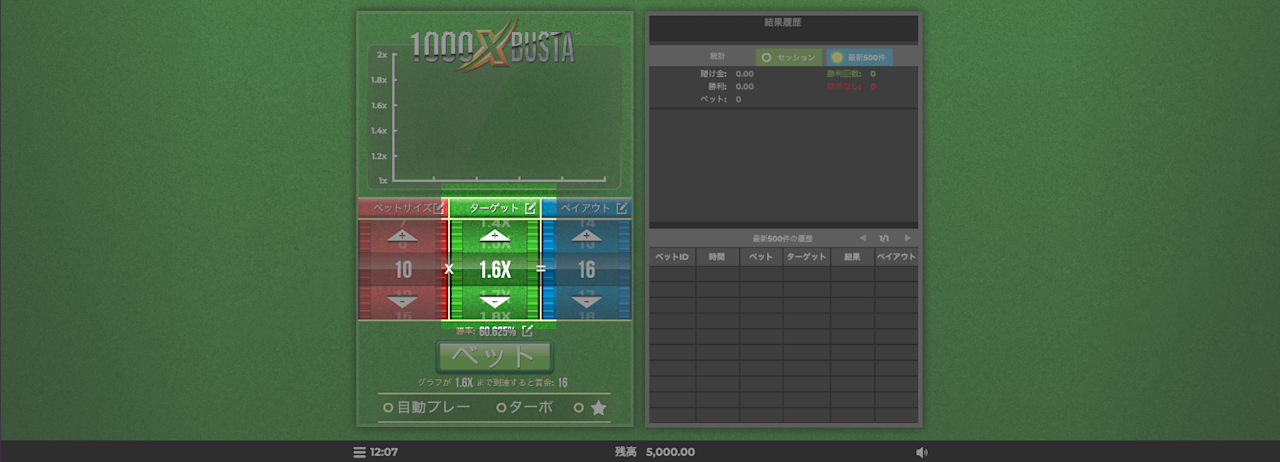Click the 賭け金 0.00 statistic

click(728, 74)
